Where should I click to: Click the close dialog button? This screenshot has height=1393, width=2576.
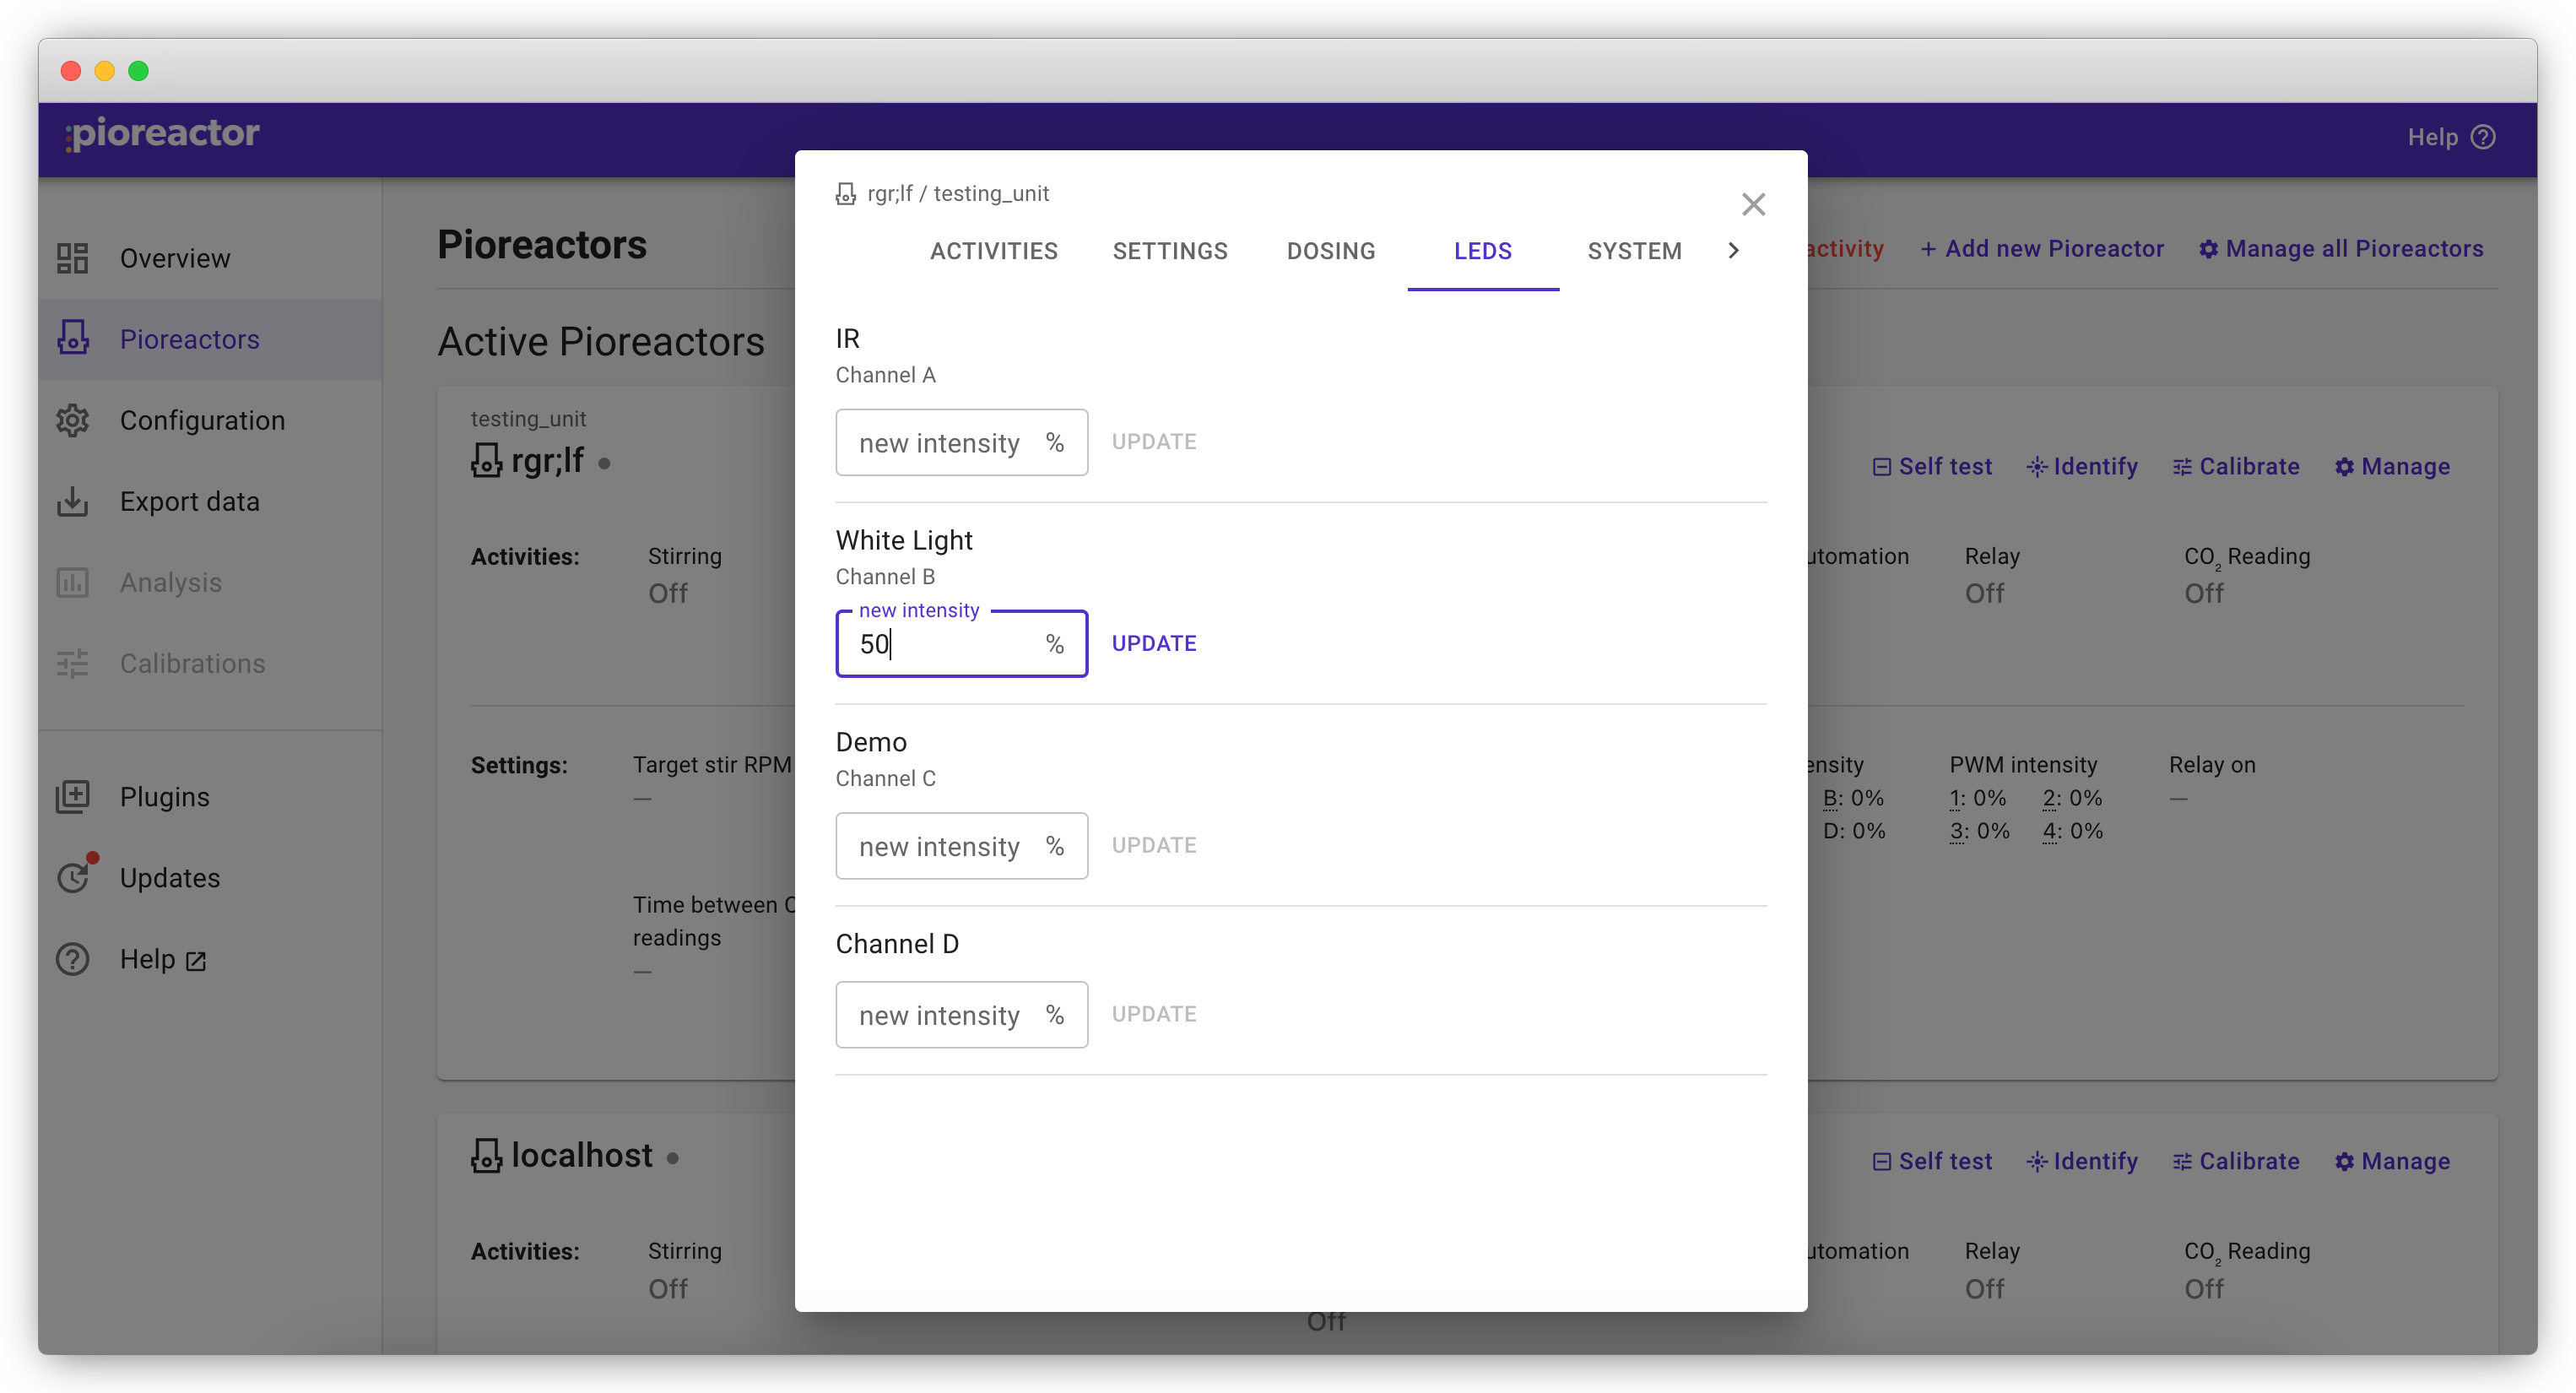1753,204
